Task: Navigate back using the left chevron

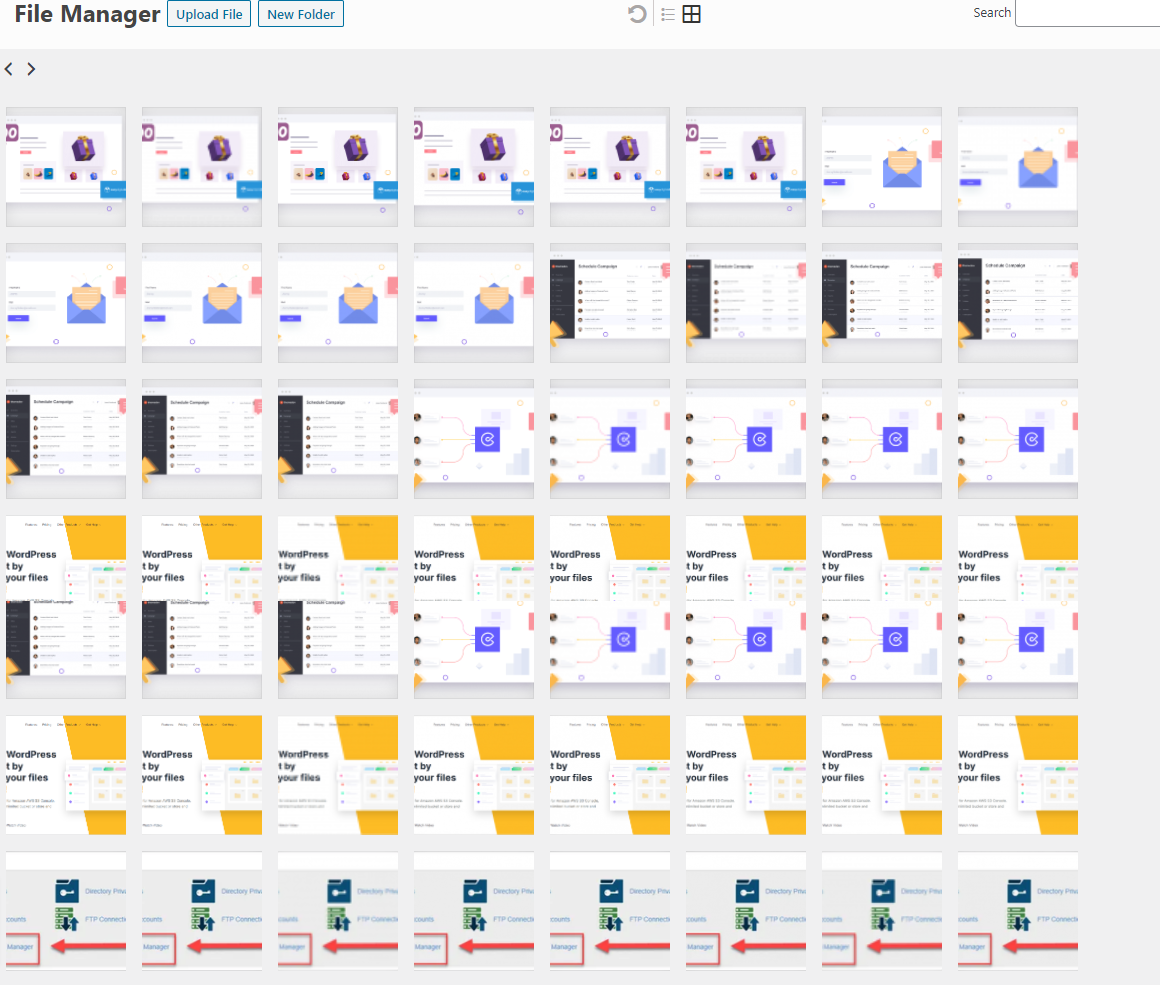Action: [x=8, y=68]
